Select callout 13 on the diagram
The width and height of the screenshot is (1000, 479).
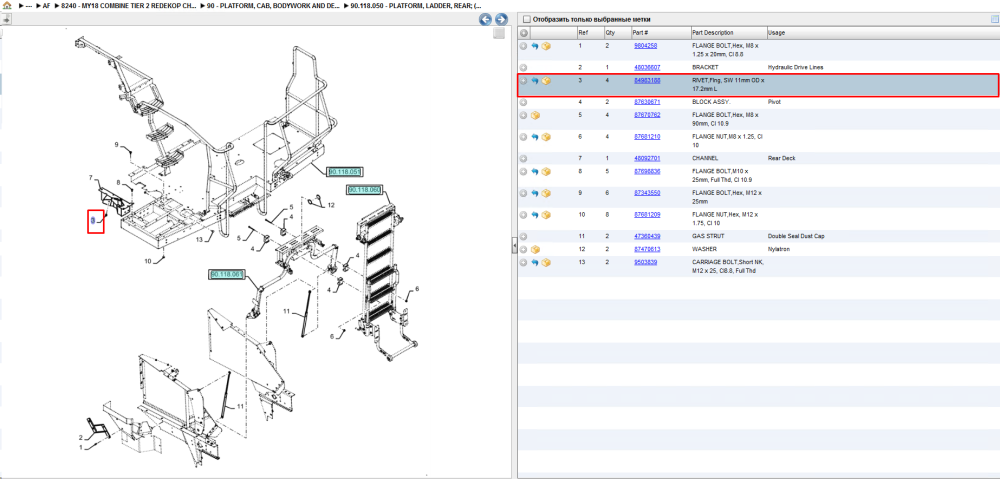pyautogui.click(x=199, y=239)
